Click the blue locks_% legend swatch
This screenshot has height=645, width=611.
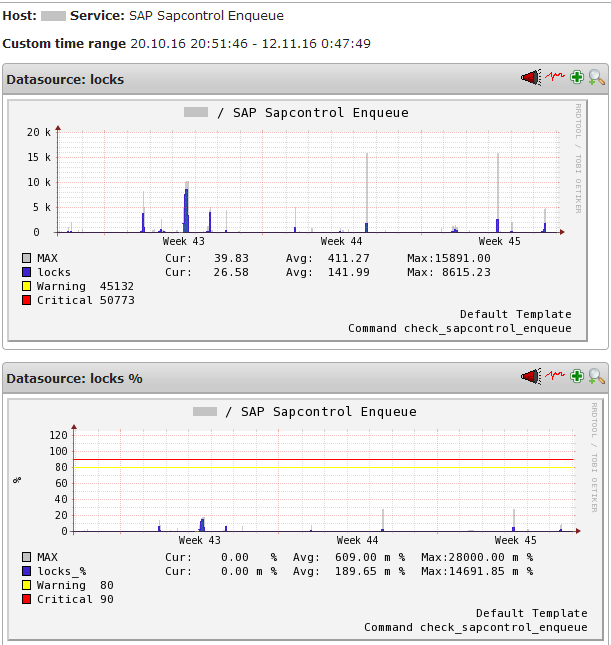coord(27,571)
